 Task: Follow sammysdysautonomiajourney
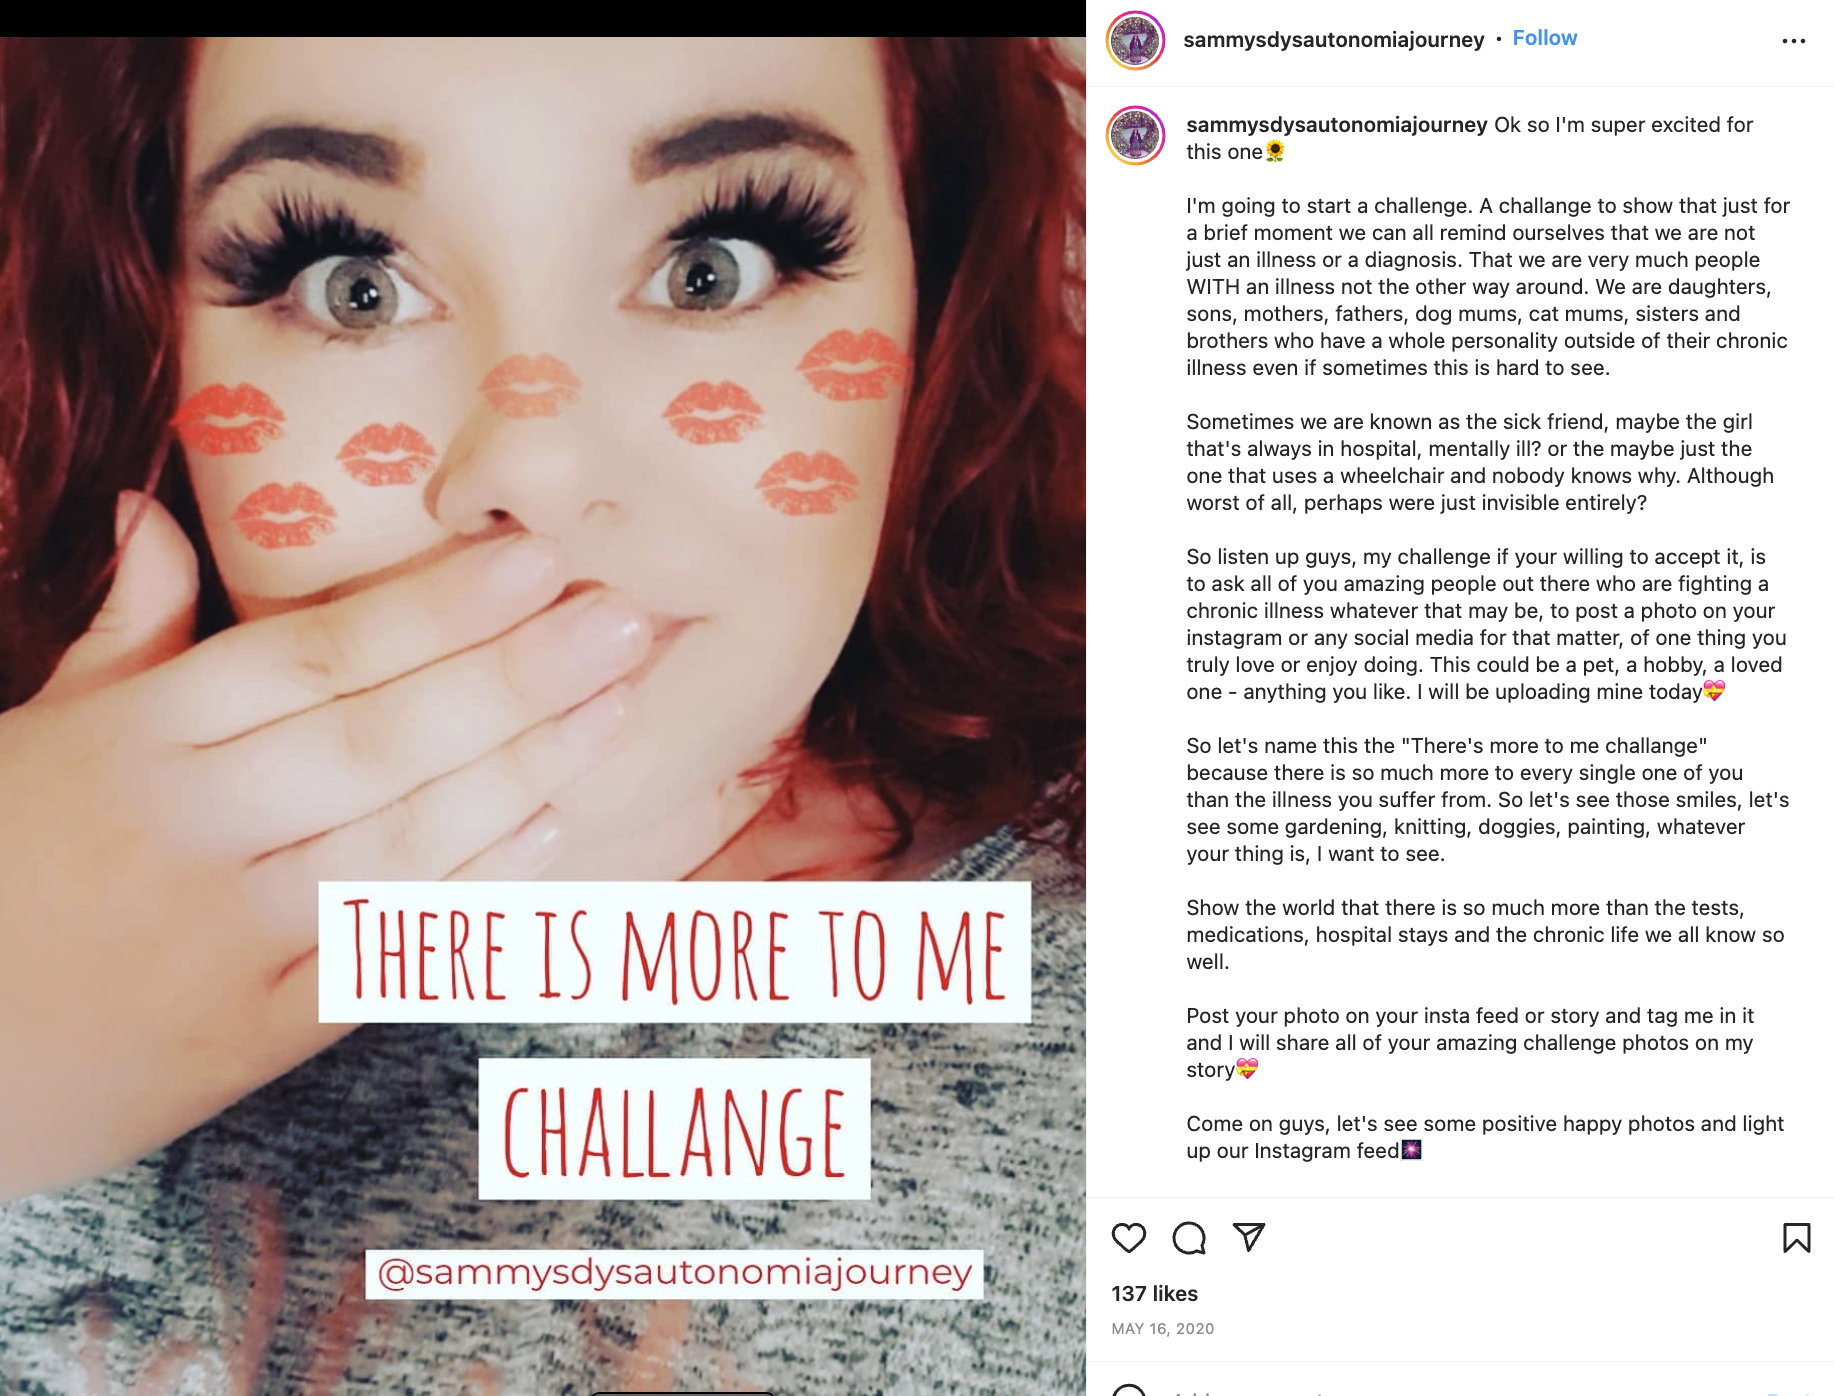1544,38
